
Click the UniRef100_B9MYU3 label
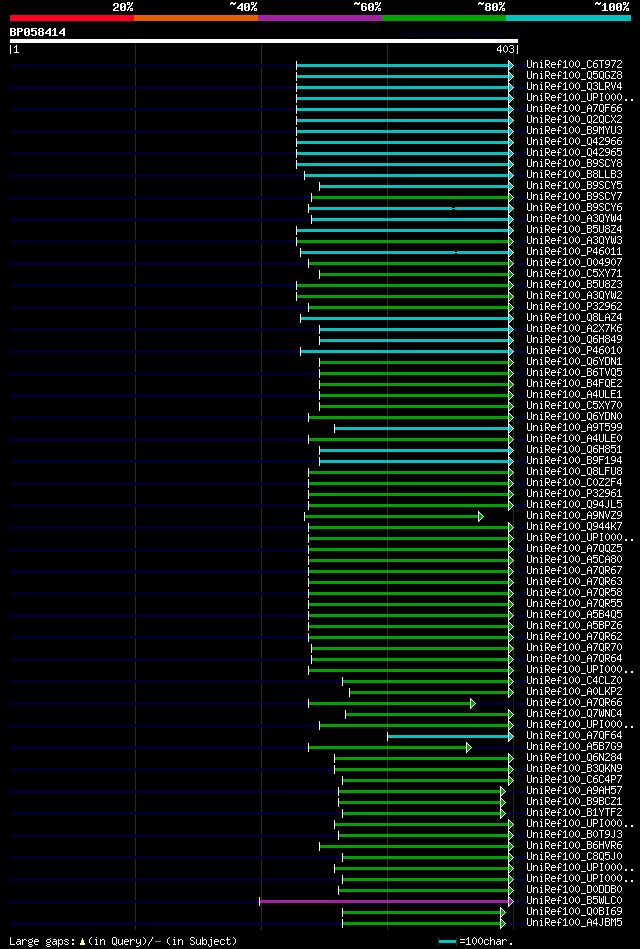click(574, 131)
